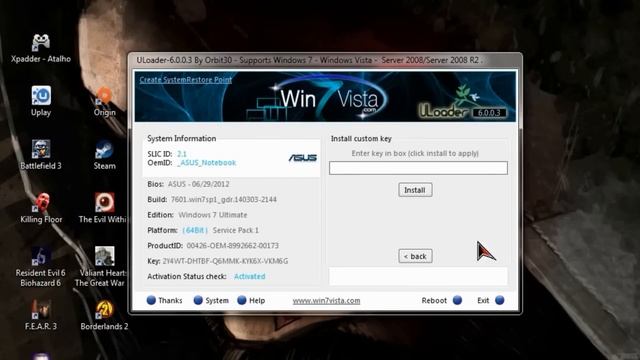
Task: Select The Evil Within desktop icon
Action: click(103, 208)
